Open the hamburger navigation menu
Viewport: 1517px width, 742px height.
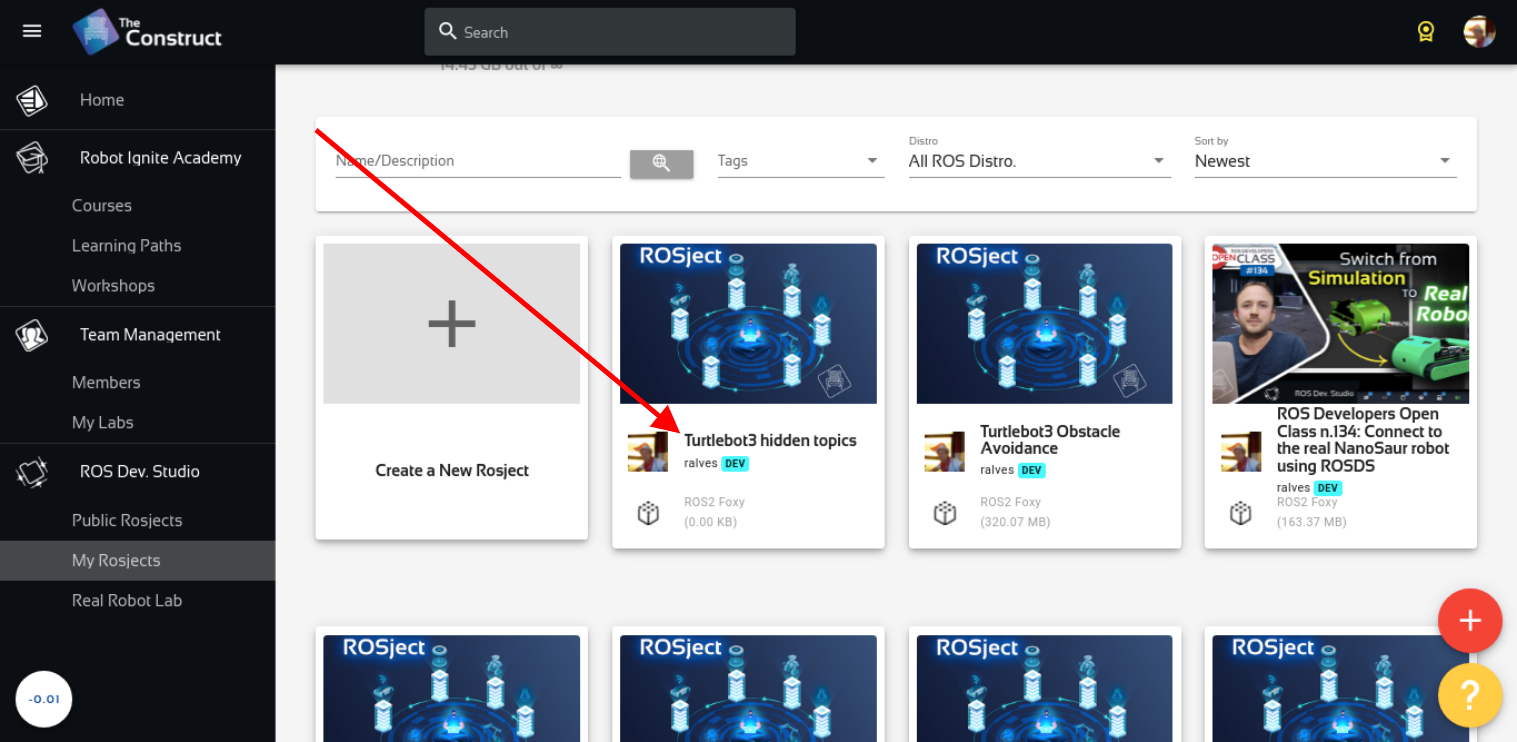[x=32, y=31]
